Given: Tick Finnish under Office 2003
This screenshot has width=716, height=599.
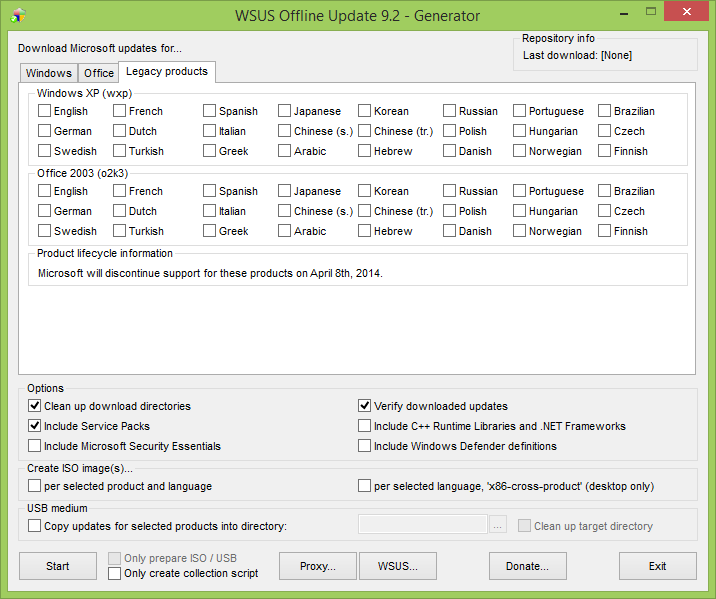Looking at the screenshot, I should click(605, 231).
